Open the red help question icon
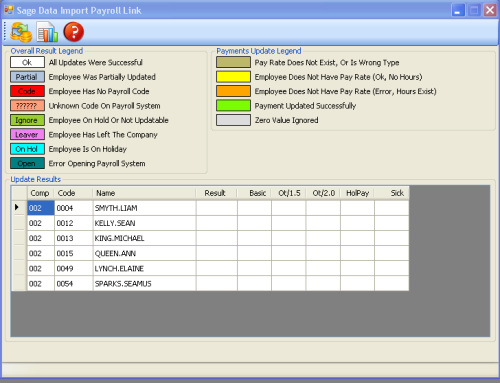 (x=73, y=32)
